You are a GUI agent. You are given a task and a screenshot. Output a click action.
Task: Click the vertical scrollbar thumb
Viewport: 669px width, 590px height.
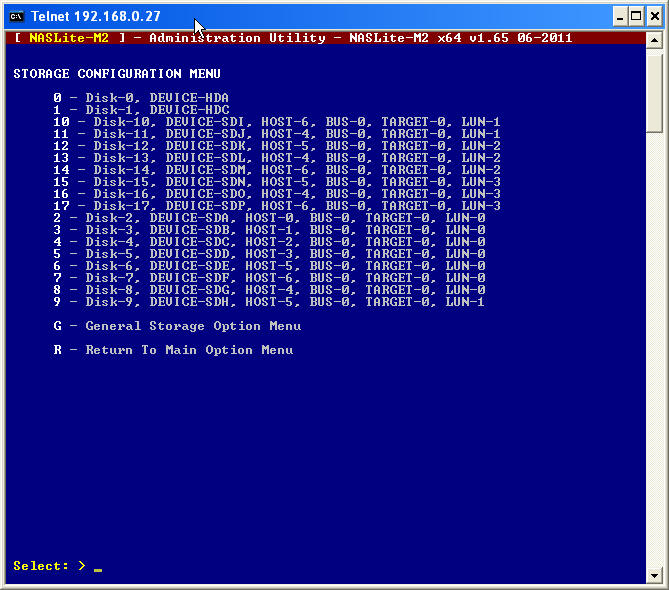tap(654, 91)
